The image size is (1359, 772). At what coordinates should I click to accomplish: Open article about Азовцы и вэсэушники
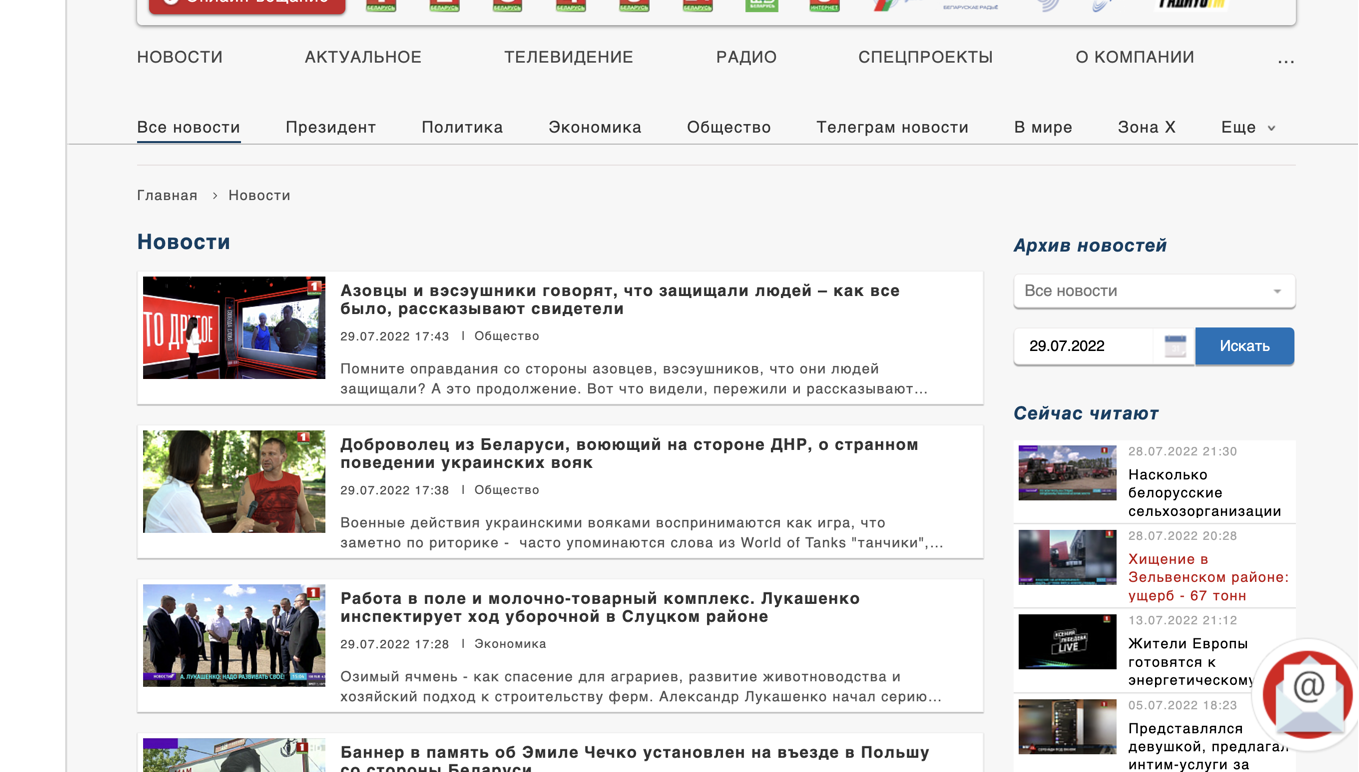[x=620, y=299]
